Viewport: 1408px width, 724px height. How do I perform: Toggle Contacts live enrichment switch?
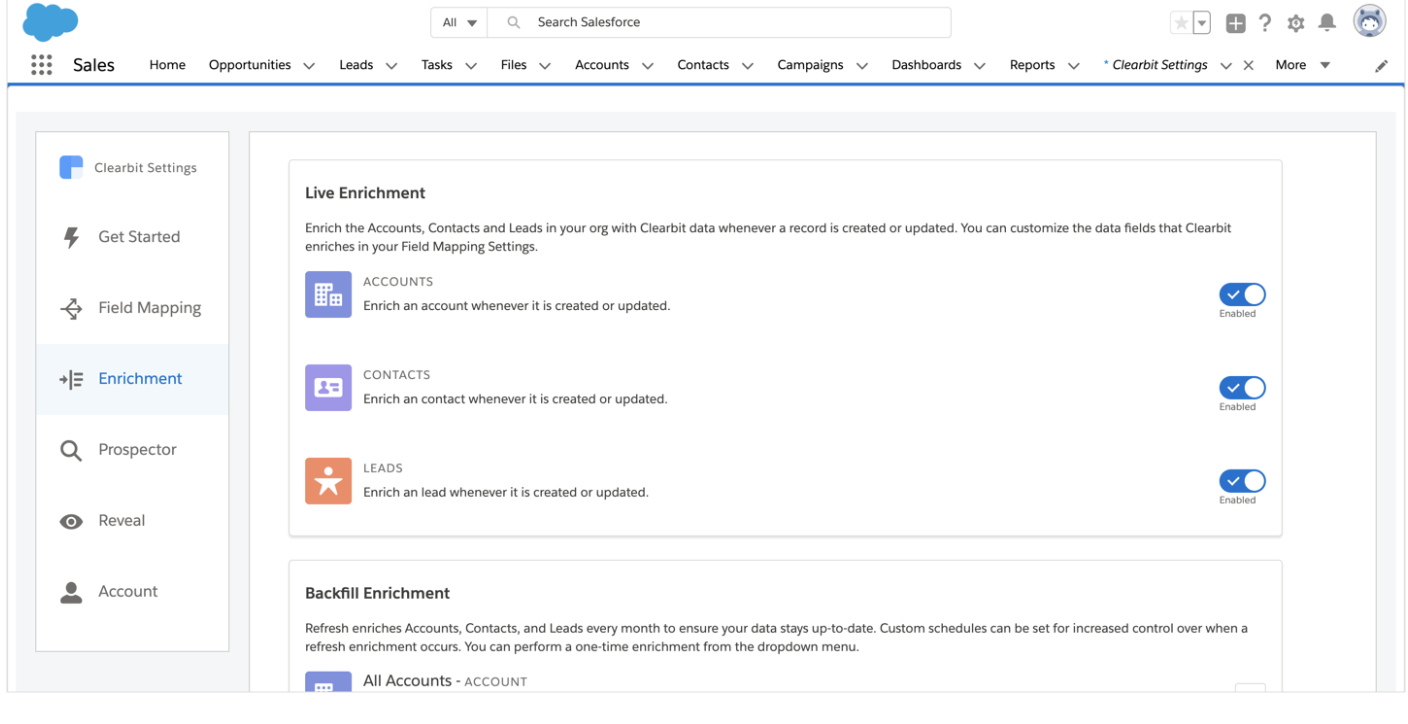pos(1242,387)
